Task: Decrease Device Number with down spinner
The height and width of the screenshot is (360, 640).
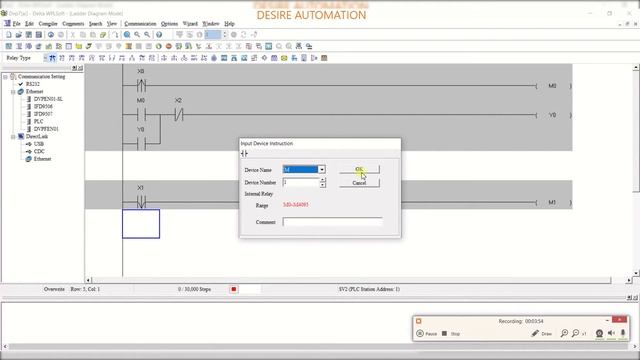Action: (322, 185)
